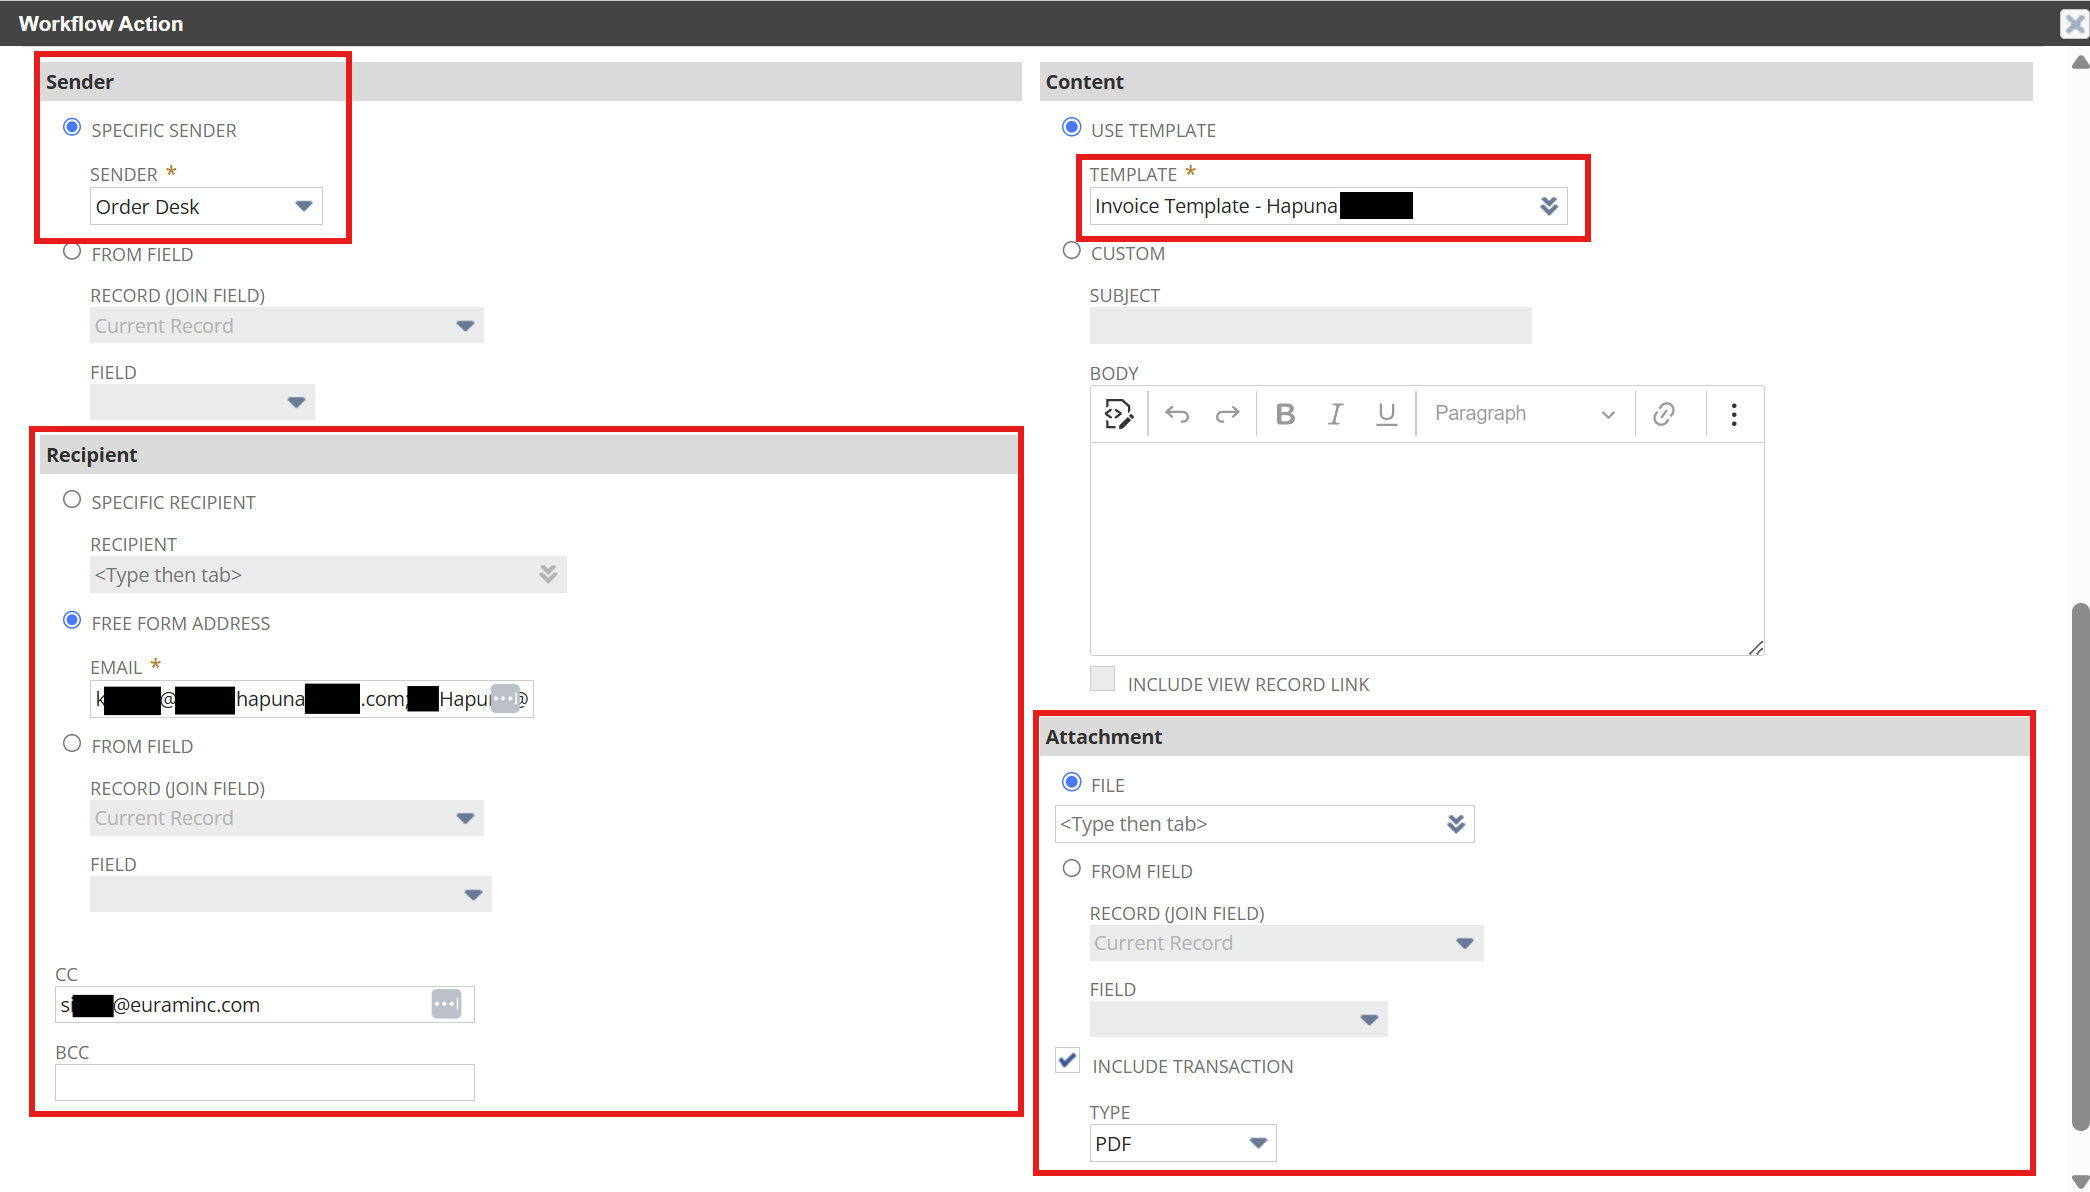This screenshot has height=1192, width=2090.
Task: Insert a link in body editor
Action: pos(1664,414)
